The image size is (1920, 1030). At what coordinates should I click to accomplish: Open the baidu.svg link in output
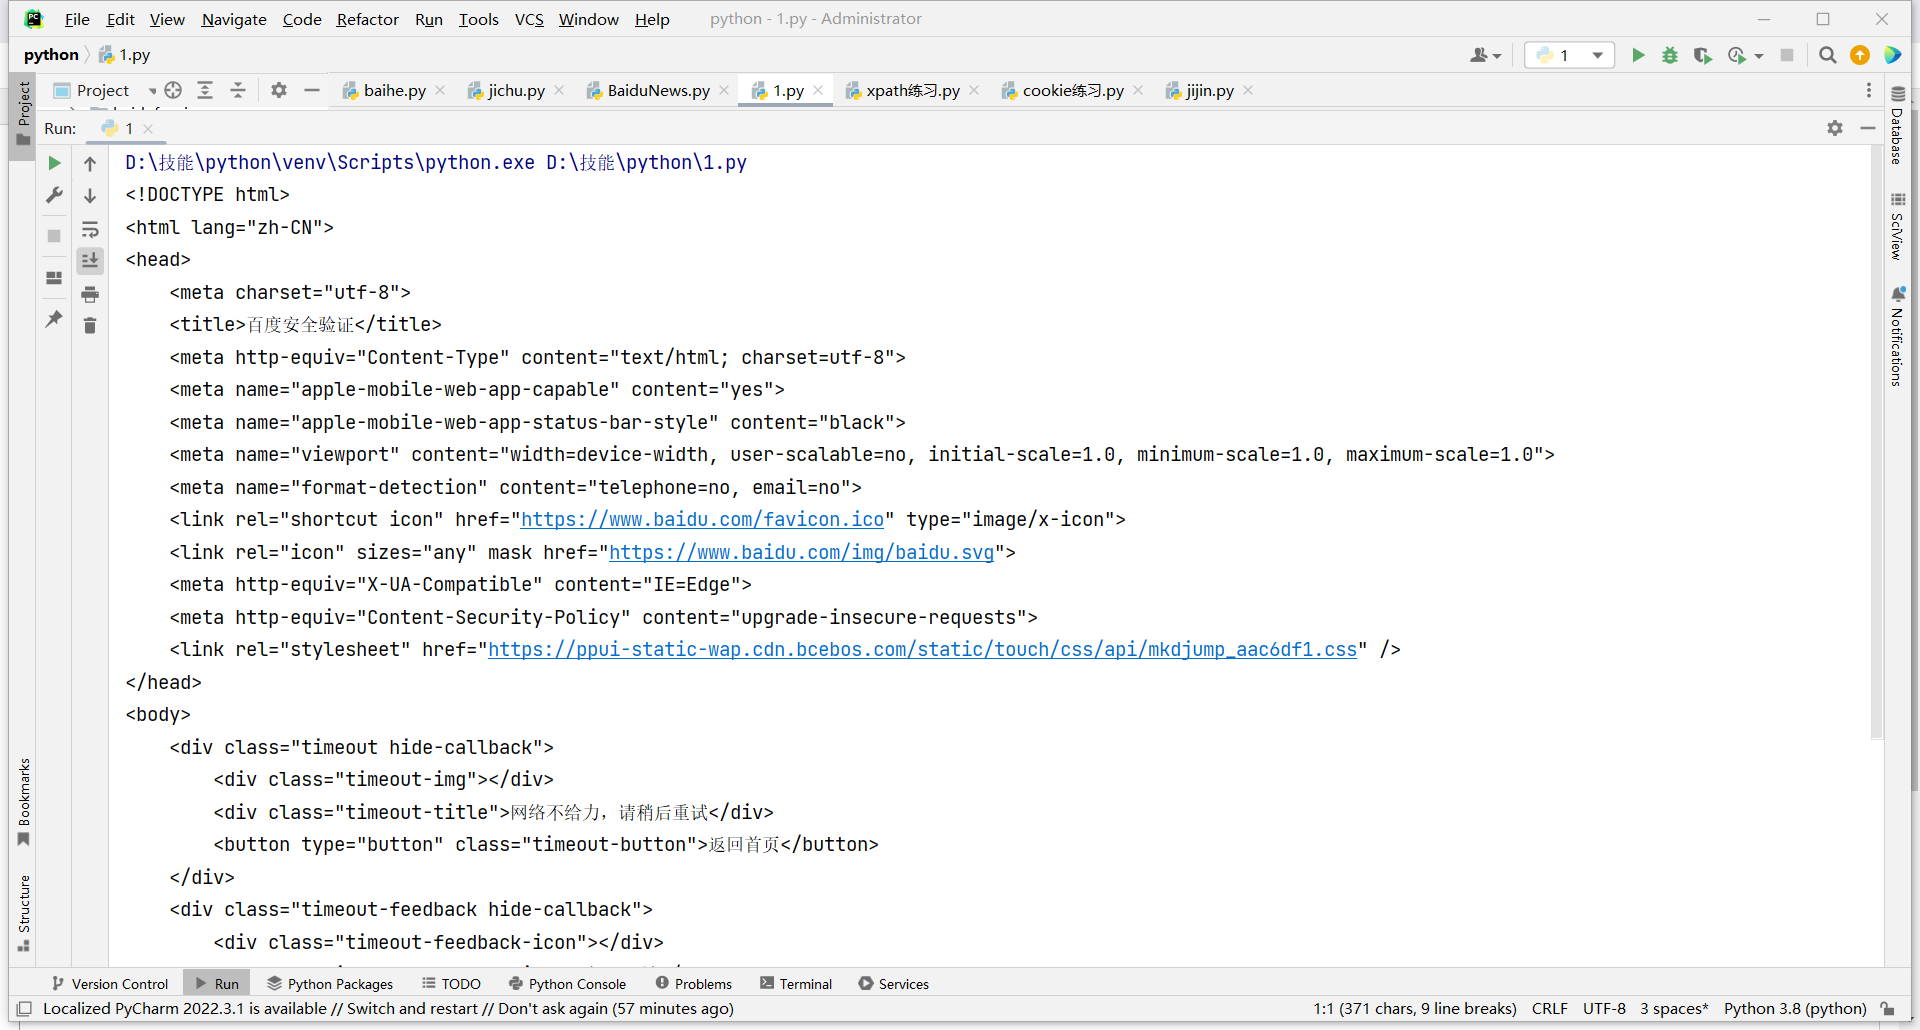point(801,552)
